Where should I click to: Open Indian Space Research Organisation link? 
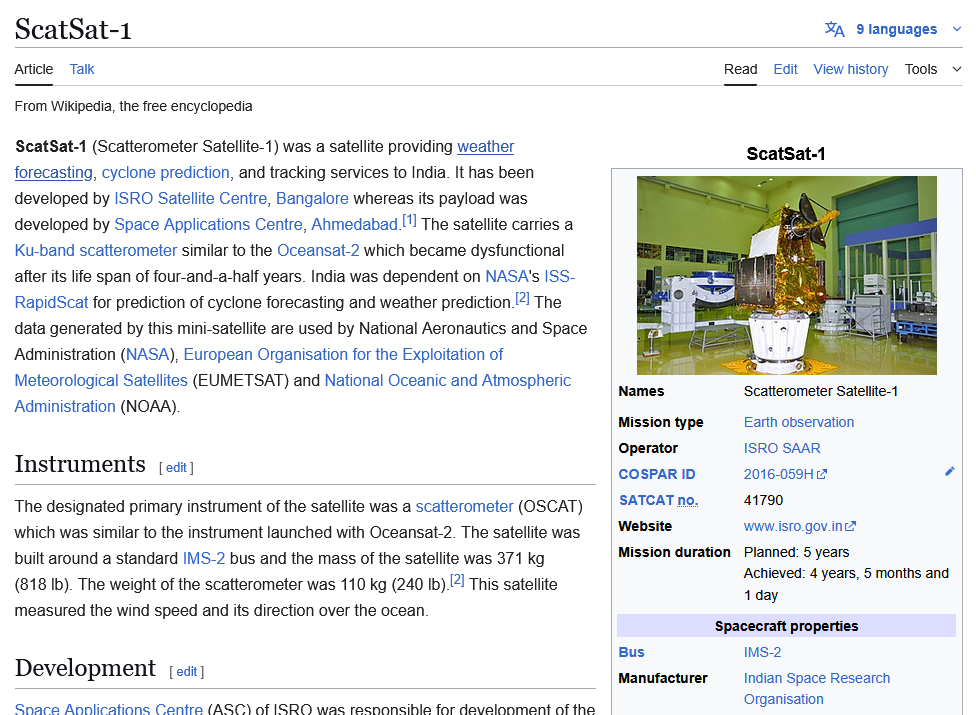tap(817, 689)
